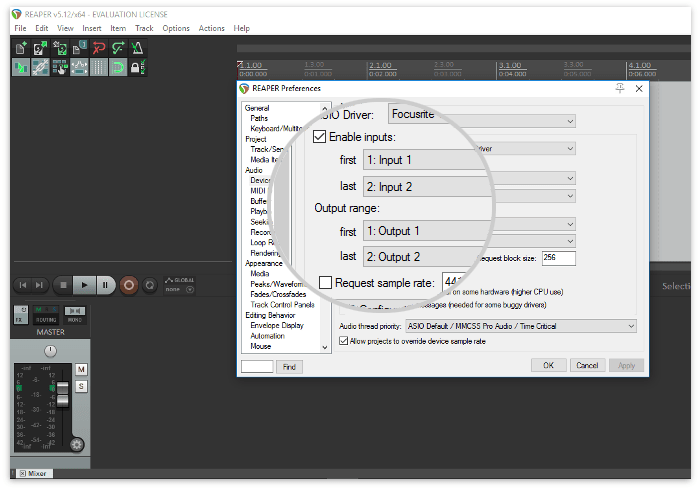Click the Play transport button

click(84, 285)
